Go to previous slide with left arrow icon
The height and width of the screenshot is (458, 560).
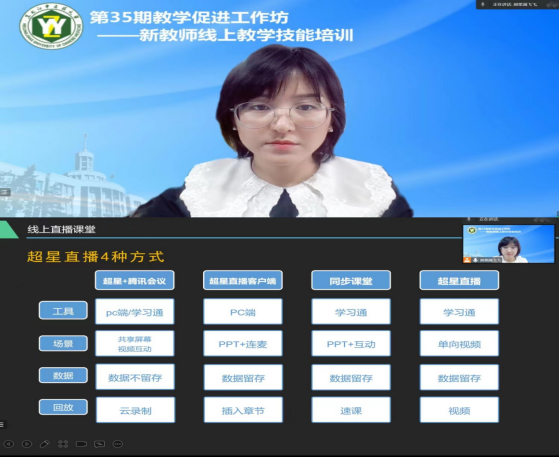click(x=9, y=444)
